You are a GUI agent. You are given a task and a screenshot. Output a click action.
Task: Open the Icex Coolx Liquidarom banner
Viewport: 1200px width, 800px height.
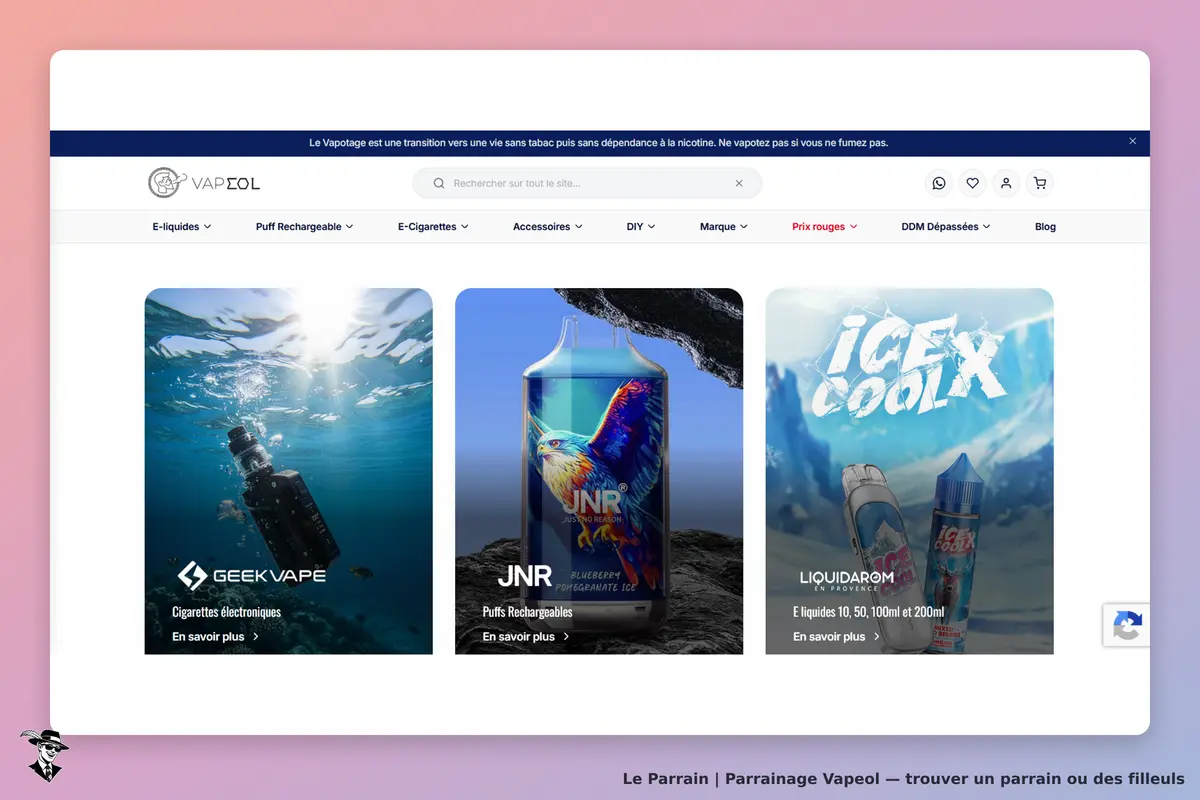pyautogui.click(x=909, y=471)
